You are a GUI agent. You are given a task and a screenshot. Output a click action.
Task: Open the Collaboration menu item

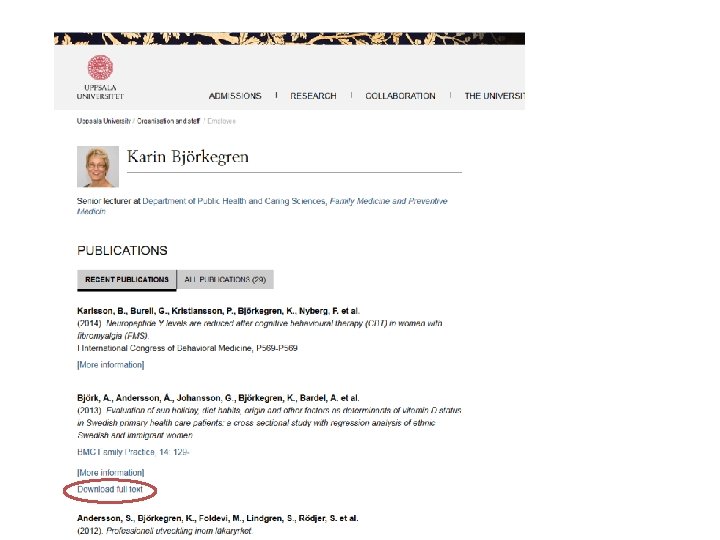(400, 96)
